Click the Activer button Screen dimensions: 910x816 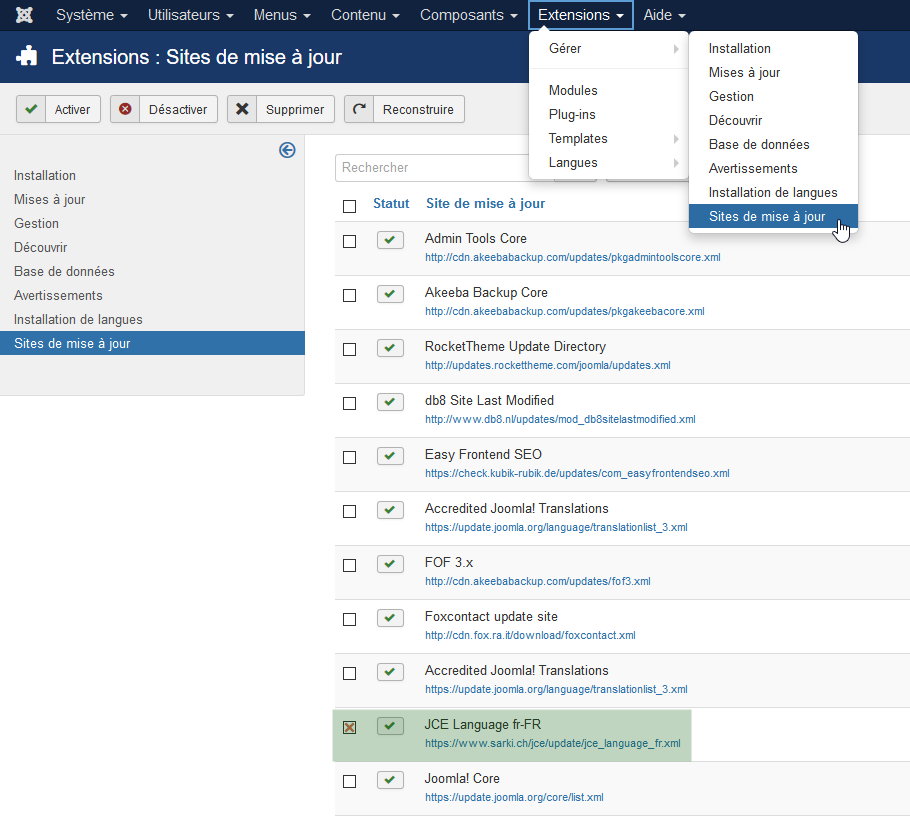(x=58, y=109)
